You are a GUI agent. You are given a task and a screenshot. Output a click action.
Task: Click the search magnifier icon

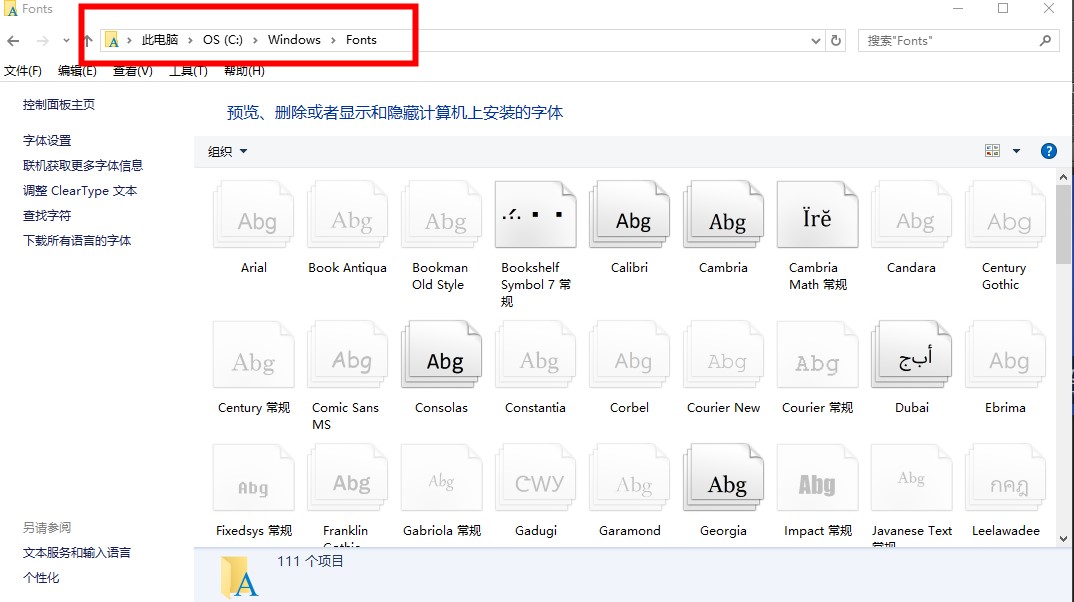tap(1045, 40)
